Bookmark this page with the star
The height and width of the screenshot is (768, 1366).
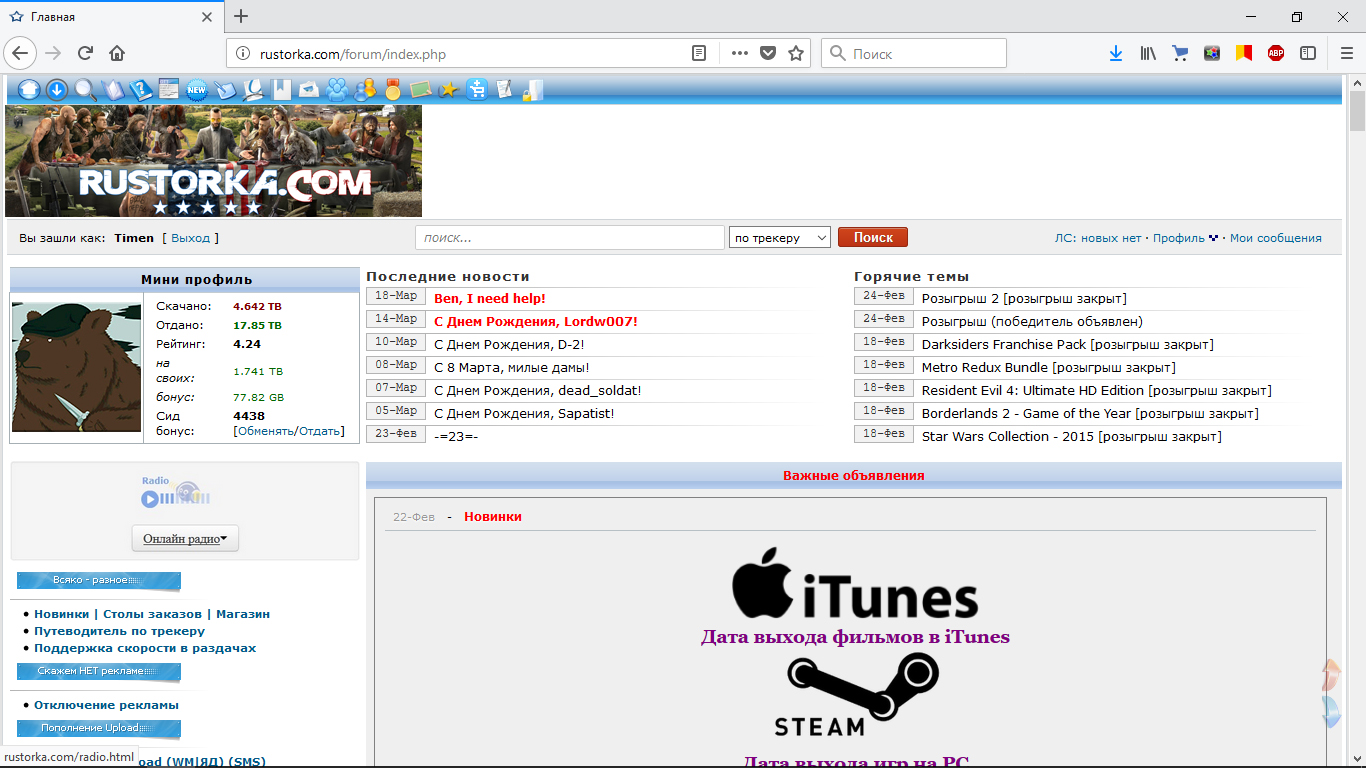pos(796,54)
